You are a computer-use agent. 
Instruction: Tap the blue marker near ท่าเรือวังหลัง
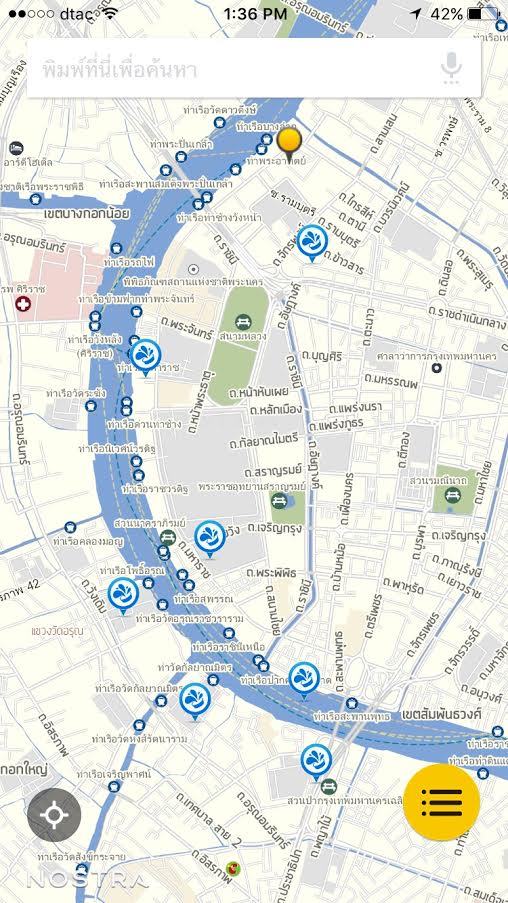(145, 358)
